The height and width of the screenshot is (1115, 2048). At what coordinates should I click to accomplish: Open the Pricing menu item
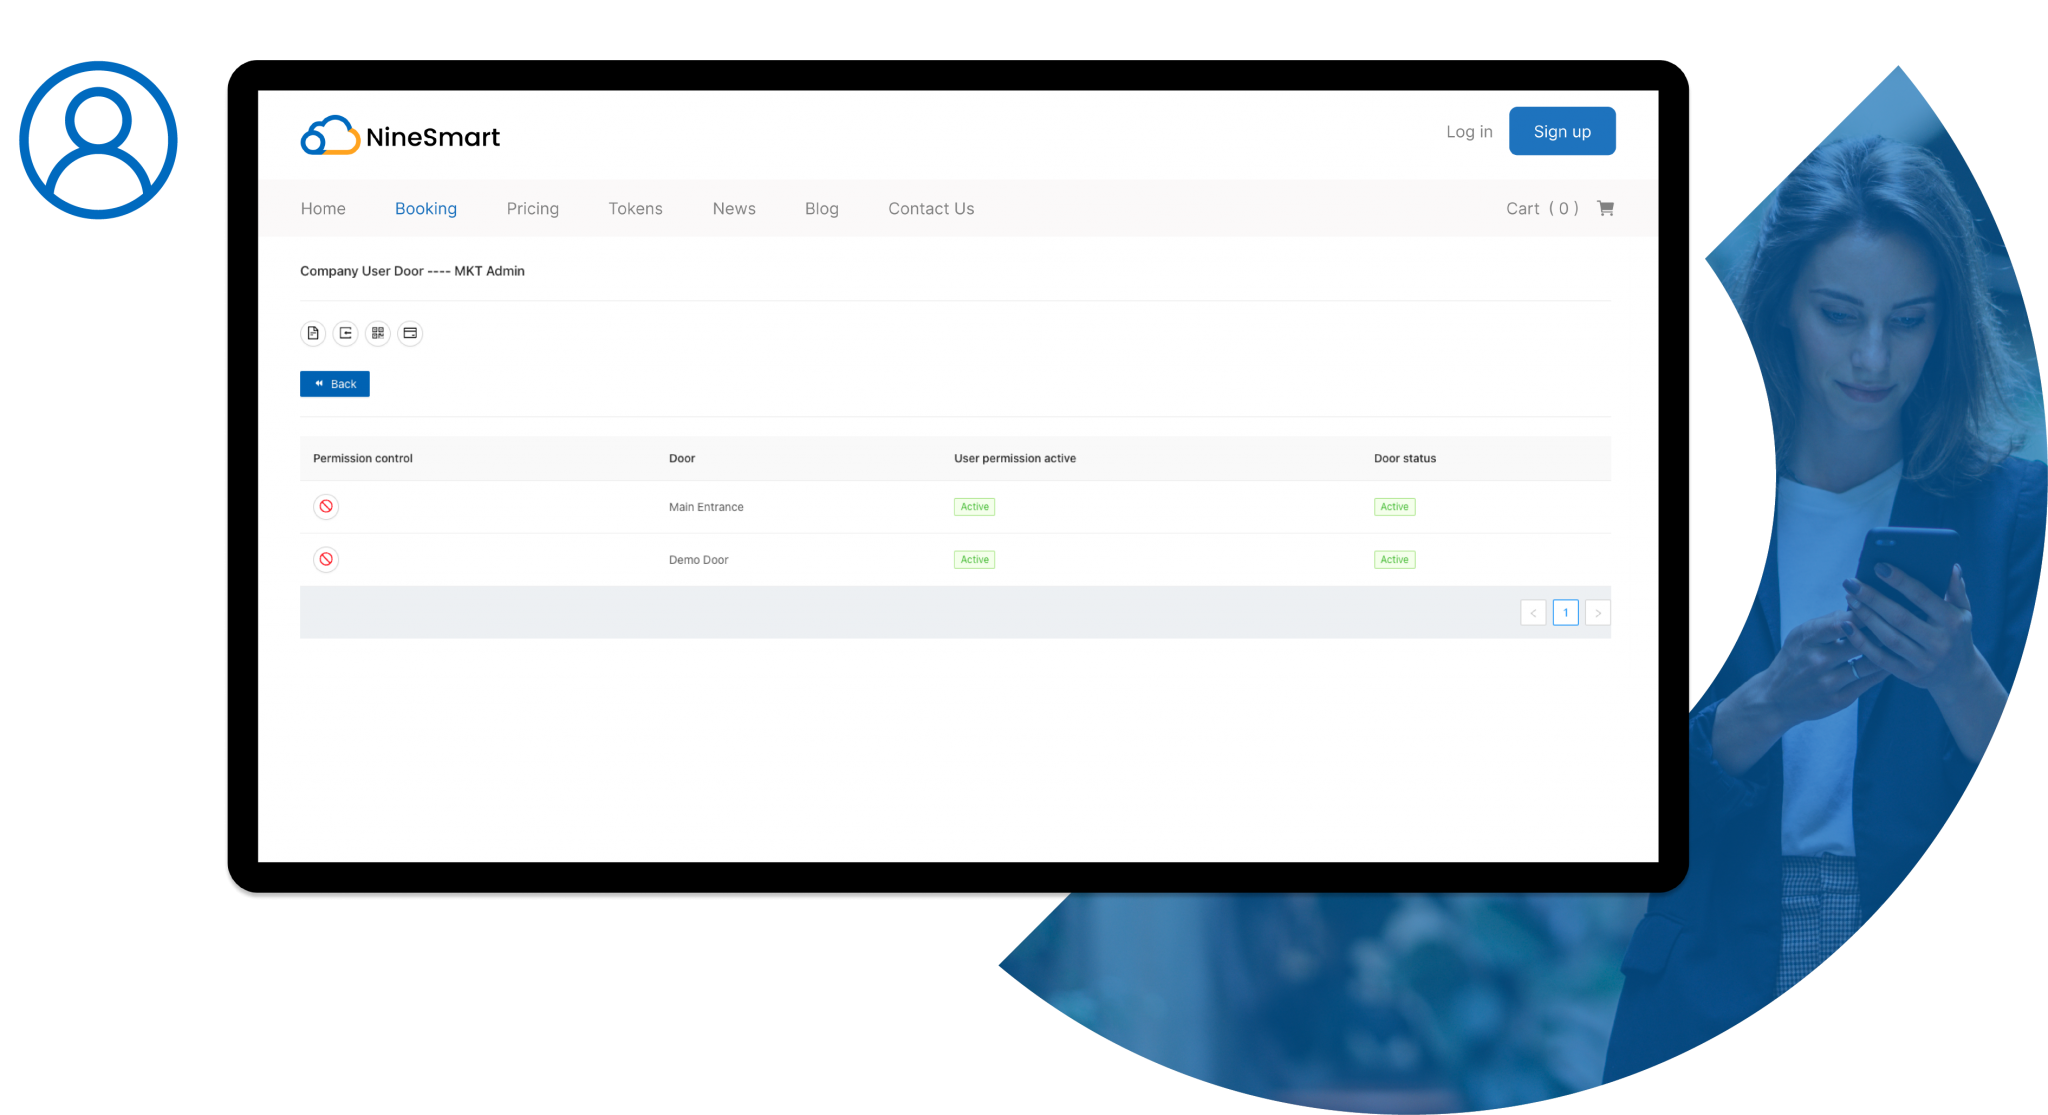(x=532, y=208)
